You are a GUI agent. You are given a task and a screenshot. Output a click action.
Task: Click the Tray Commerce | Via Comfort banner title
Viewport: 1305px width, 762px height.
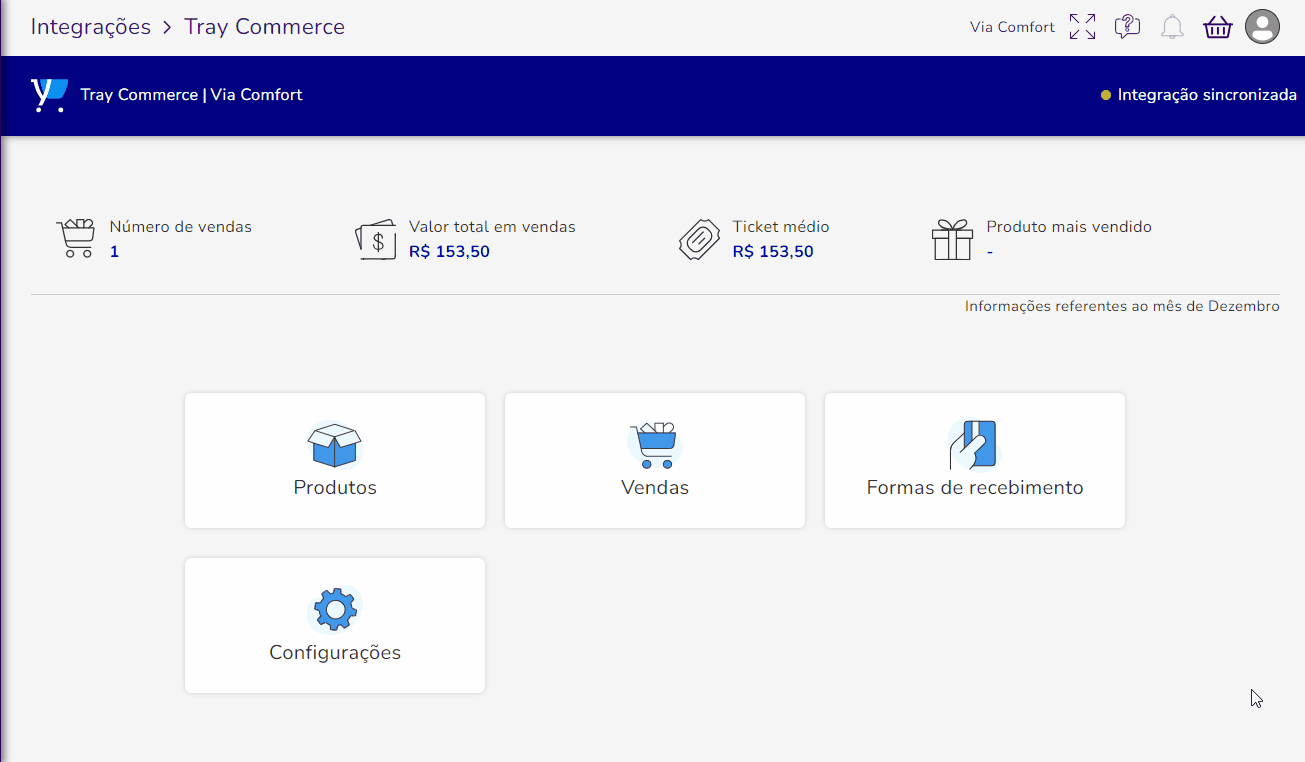pyautogui.click(x=191, y=95)
